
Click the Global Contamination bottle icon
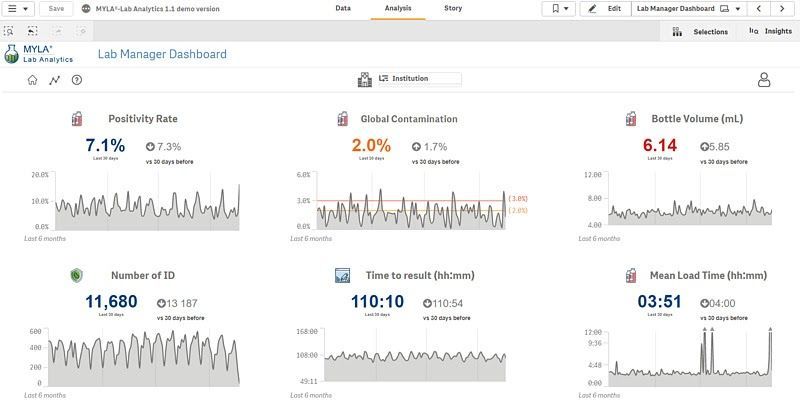[342, 119]
